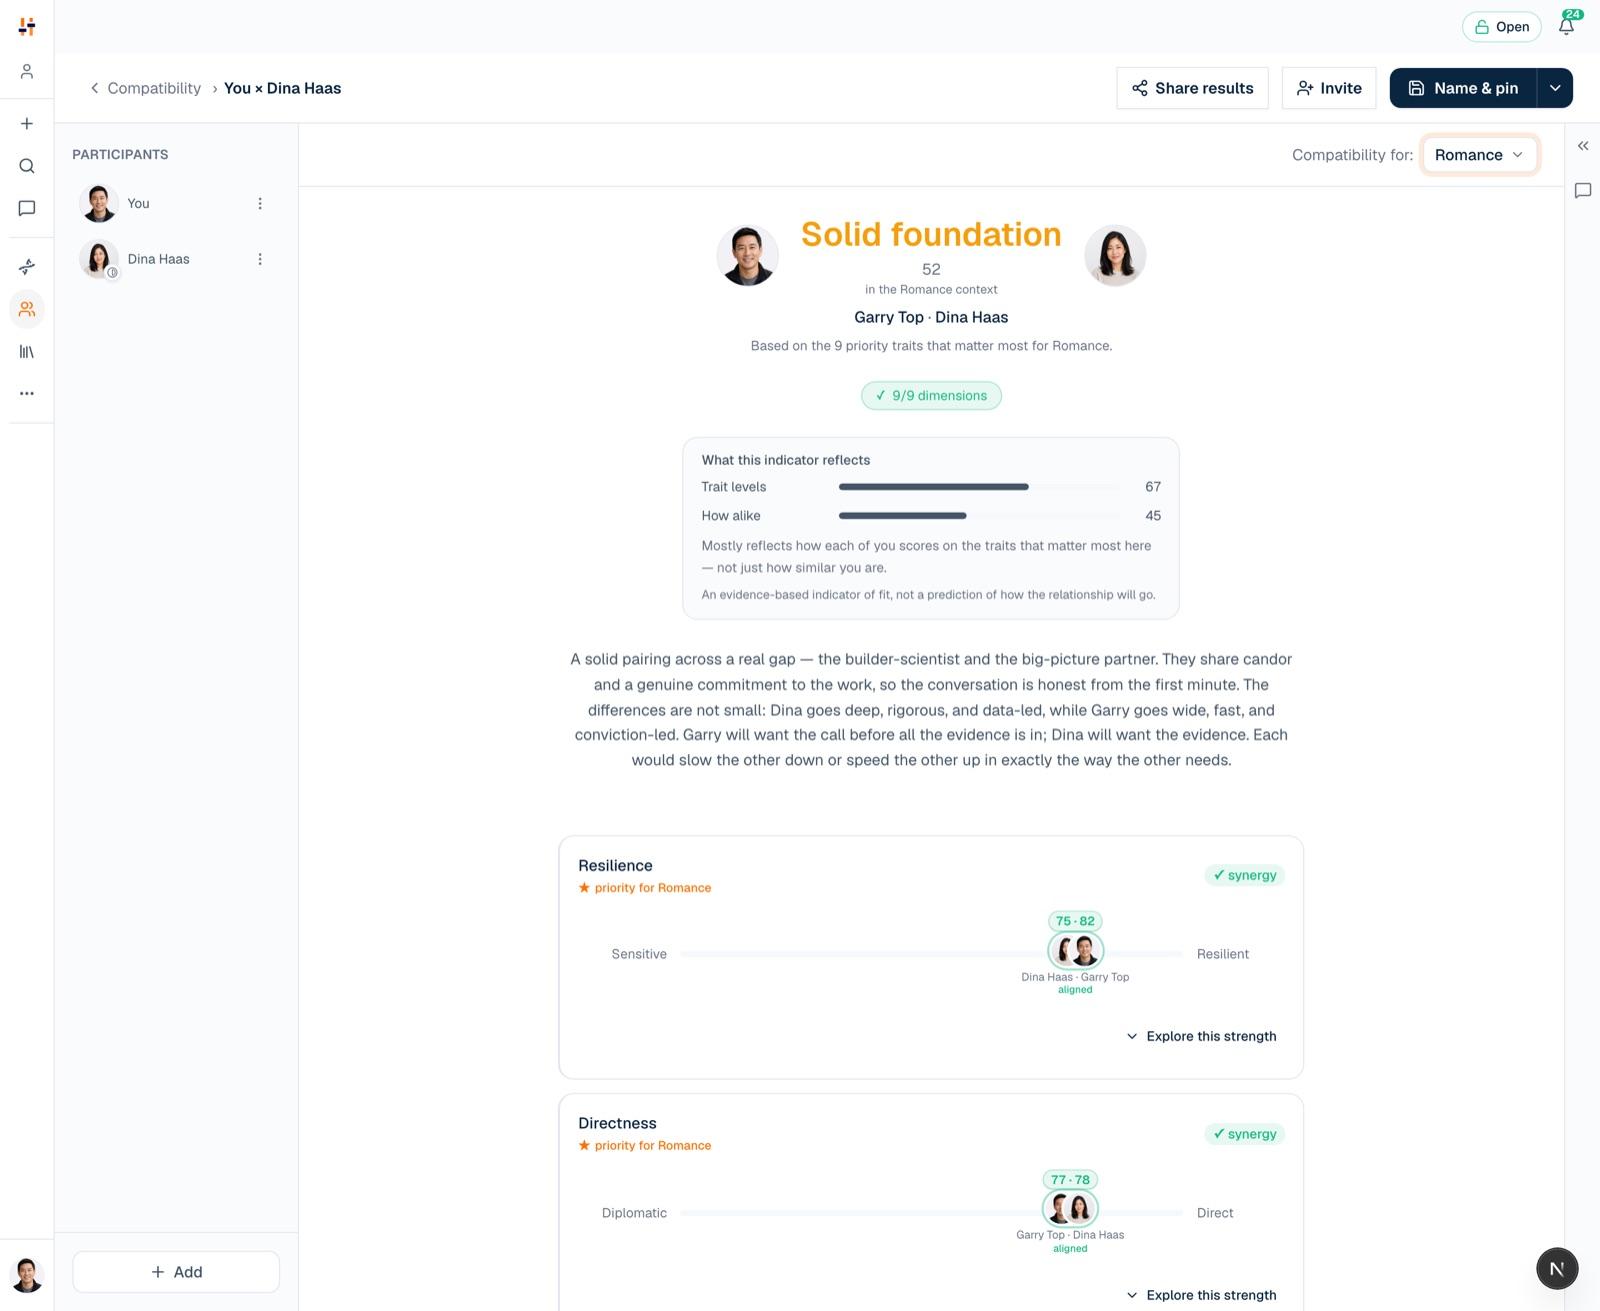Click synergy badge on Resilience card
Screen dimensions: 1600x1311
1245,875
